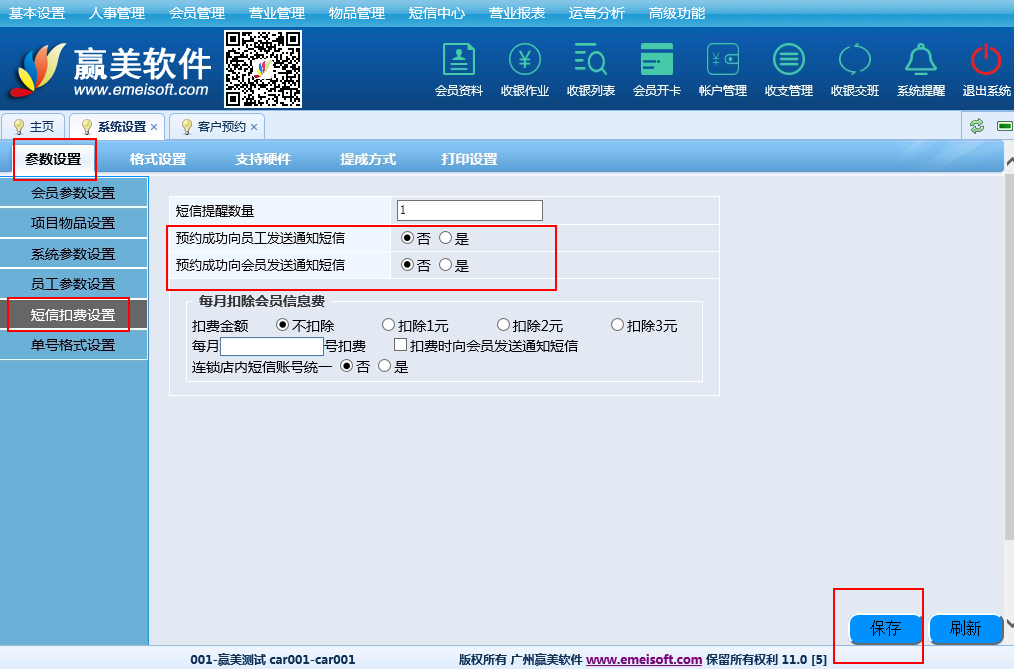The height and width of the screenshot is (669, 1014).
Task: Open the 收银交班 shift handover icon
Action: point(854,62)
